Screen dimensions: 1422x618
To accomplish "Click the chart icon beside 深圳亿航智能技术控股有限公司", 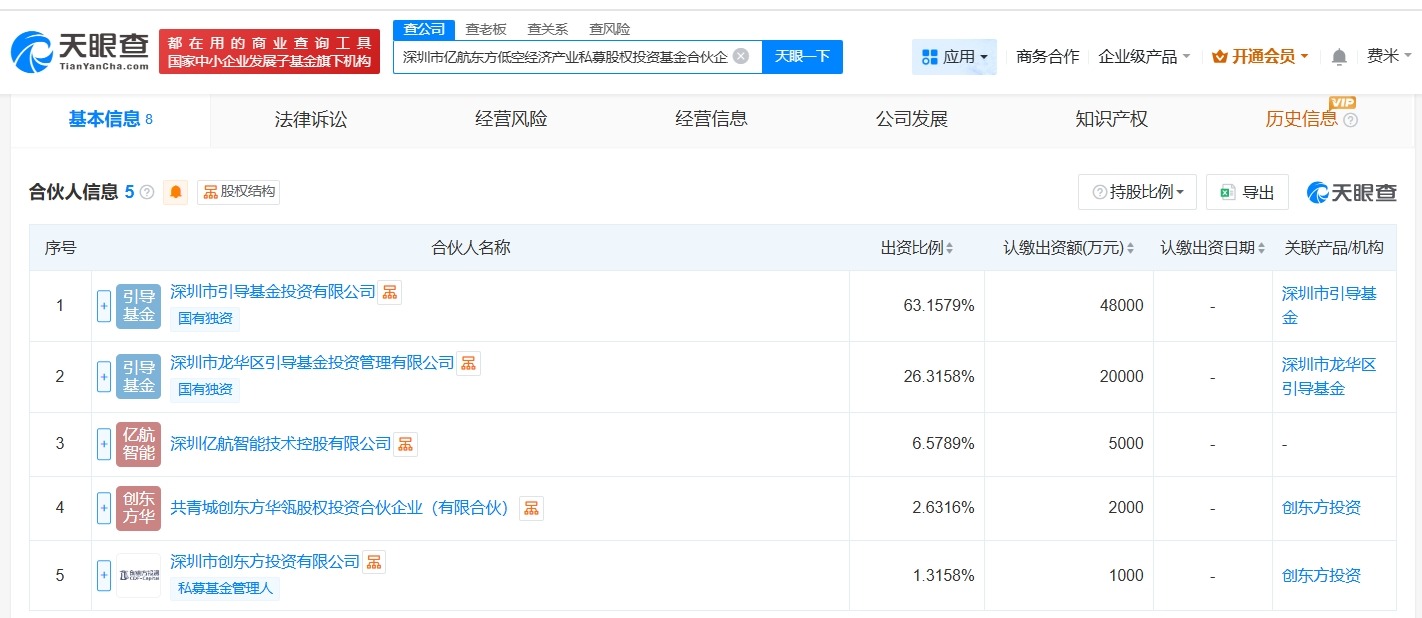I will [405, 444].
